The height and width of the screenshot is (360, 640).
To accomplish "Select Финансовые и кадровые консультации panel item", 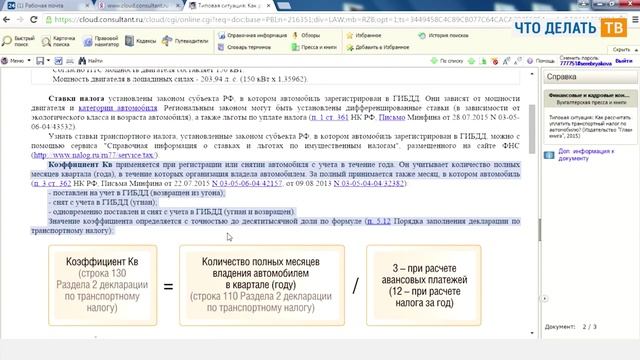I will 590,98.
